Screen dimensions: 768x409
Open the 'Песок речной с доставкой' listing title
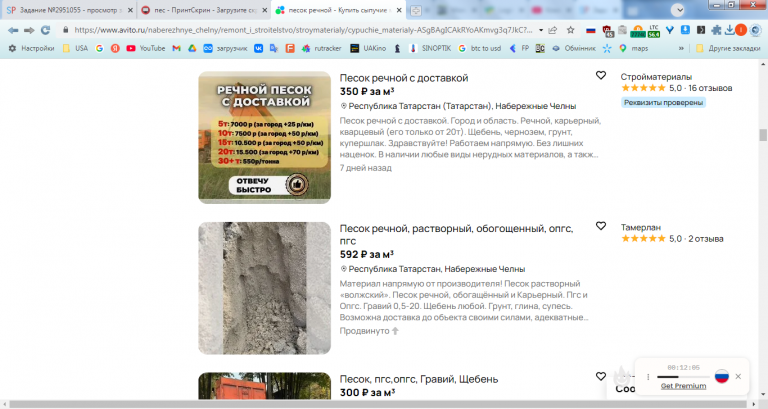coord(404,78)
